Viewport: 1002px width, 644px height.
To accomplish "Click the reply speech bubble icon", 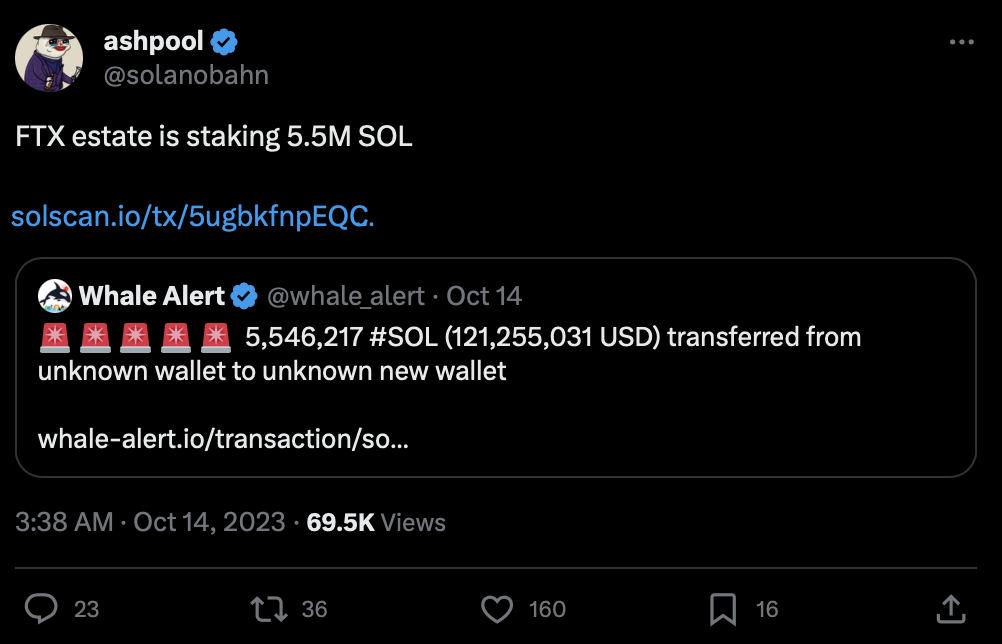I will (41, 608).
